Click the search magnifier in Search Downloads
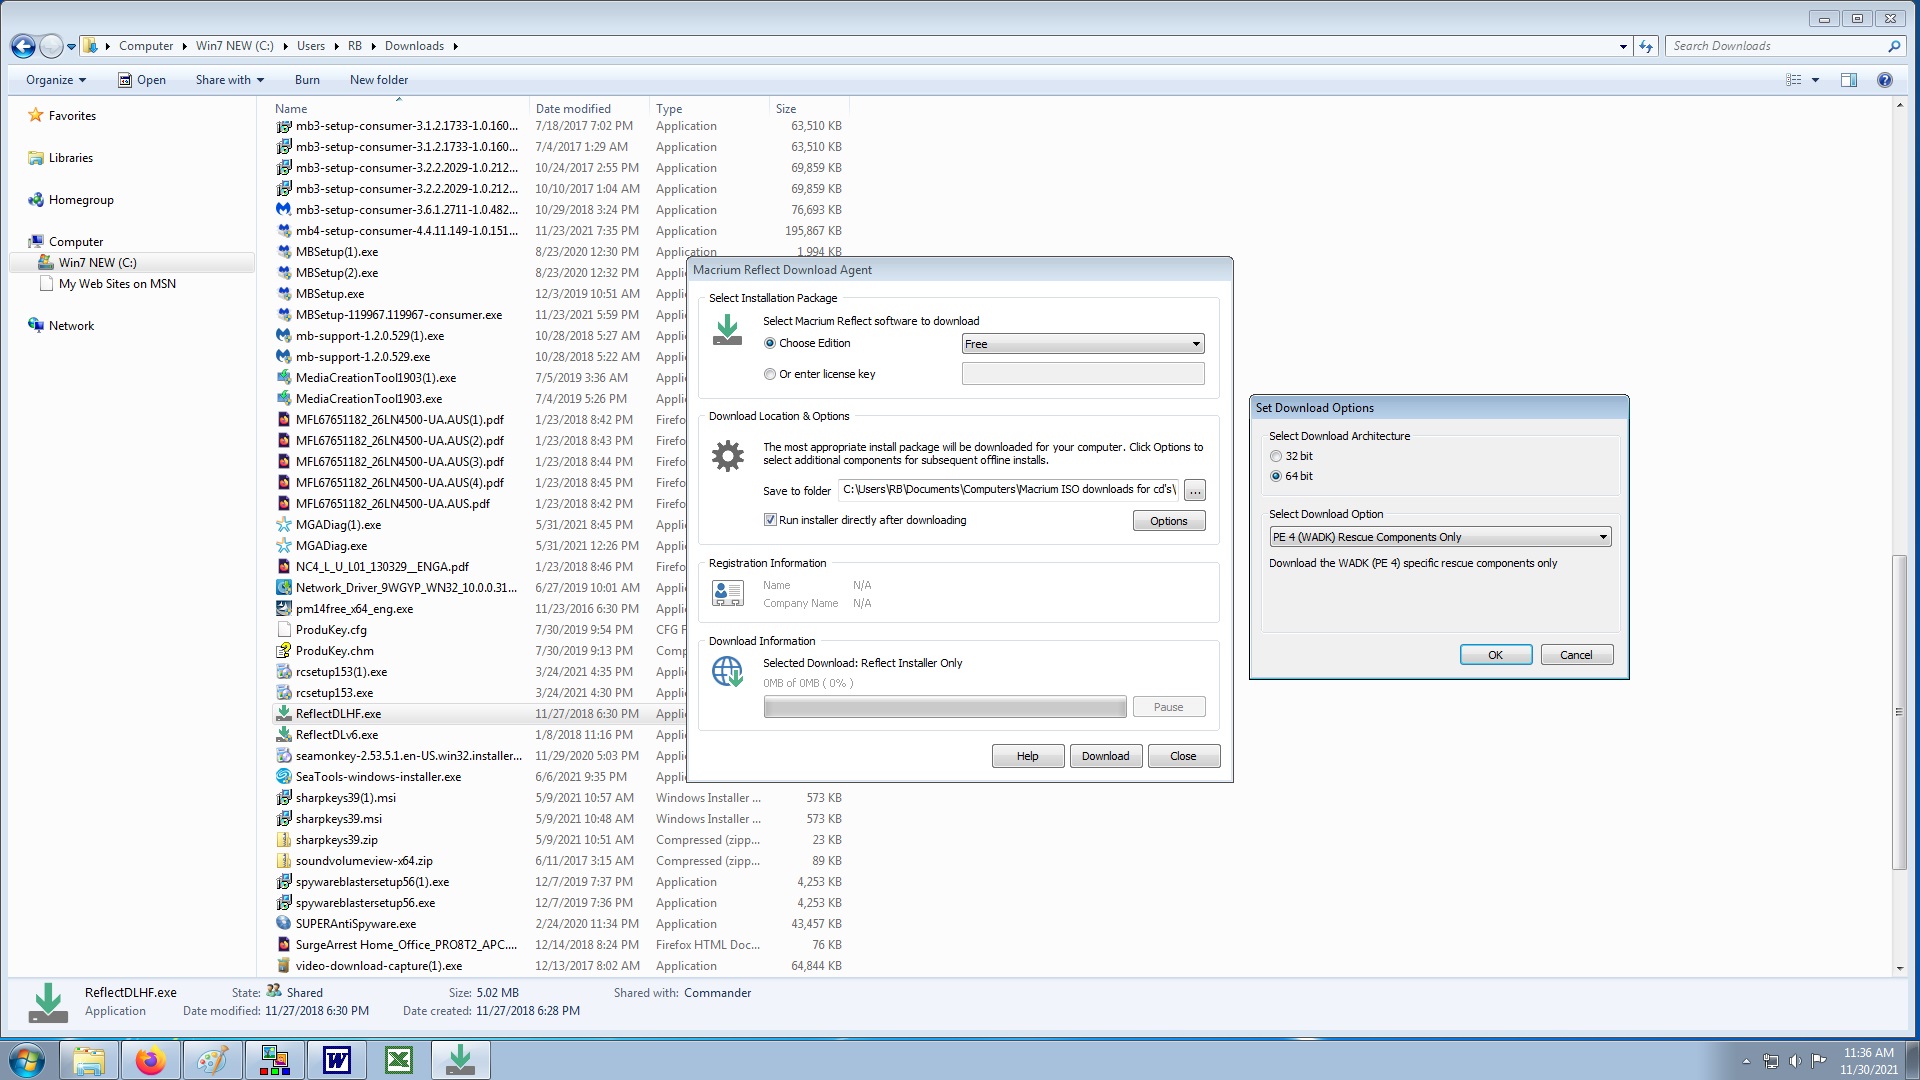This screenshot has height=1080, width=1920. coord(1893,46)
